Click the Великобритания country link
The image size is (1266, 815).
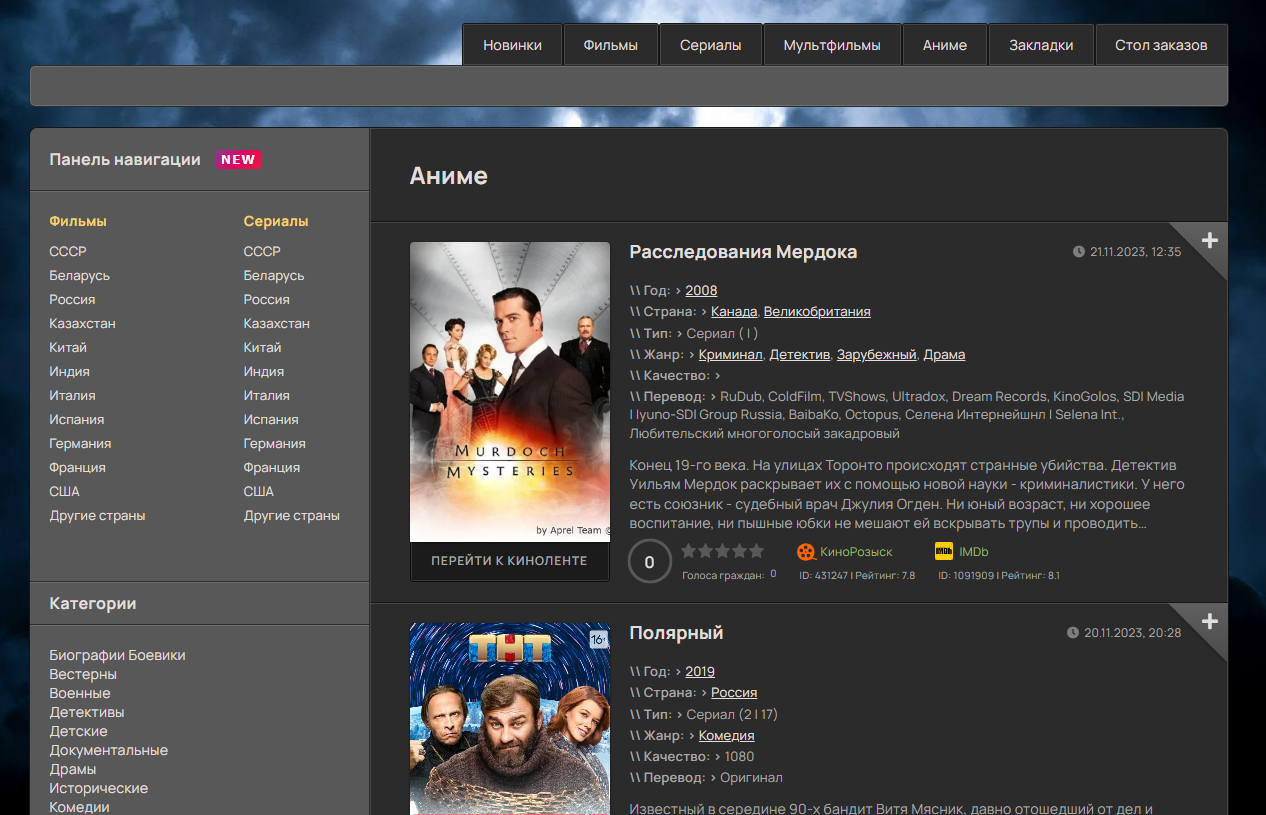(x=817, y=311)
